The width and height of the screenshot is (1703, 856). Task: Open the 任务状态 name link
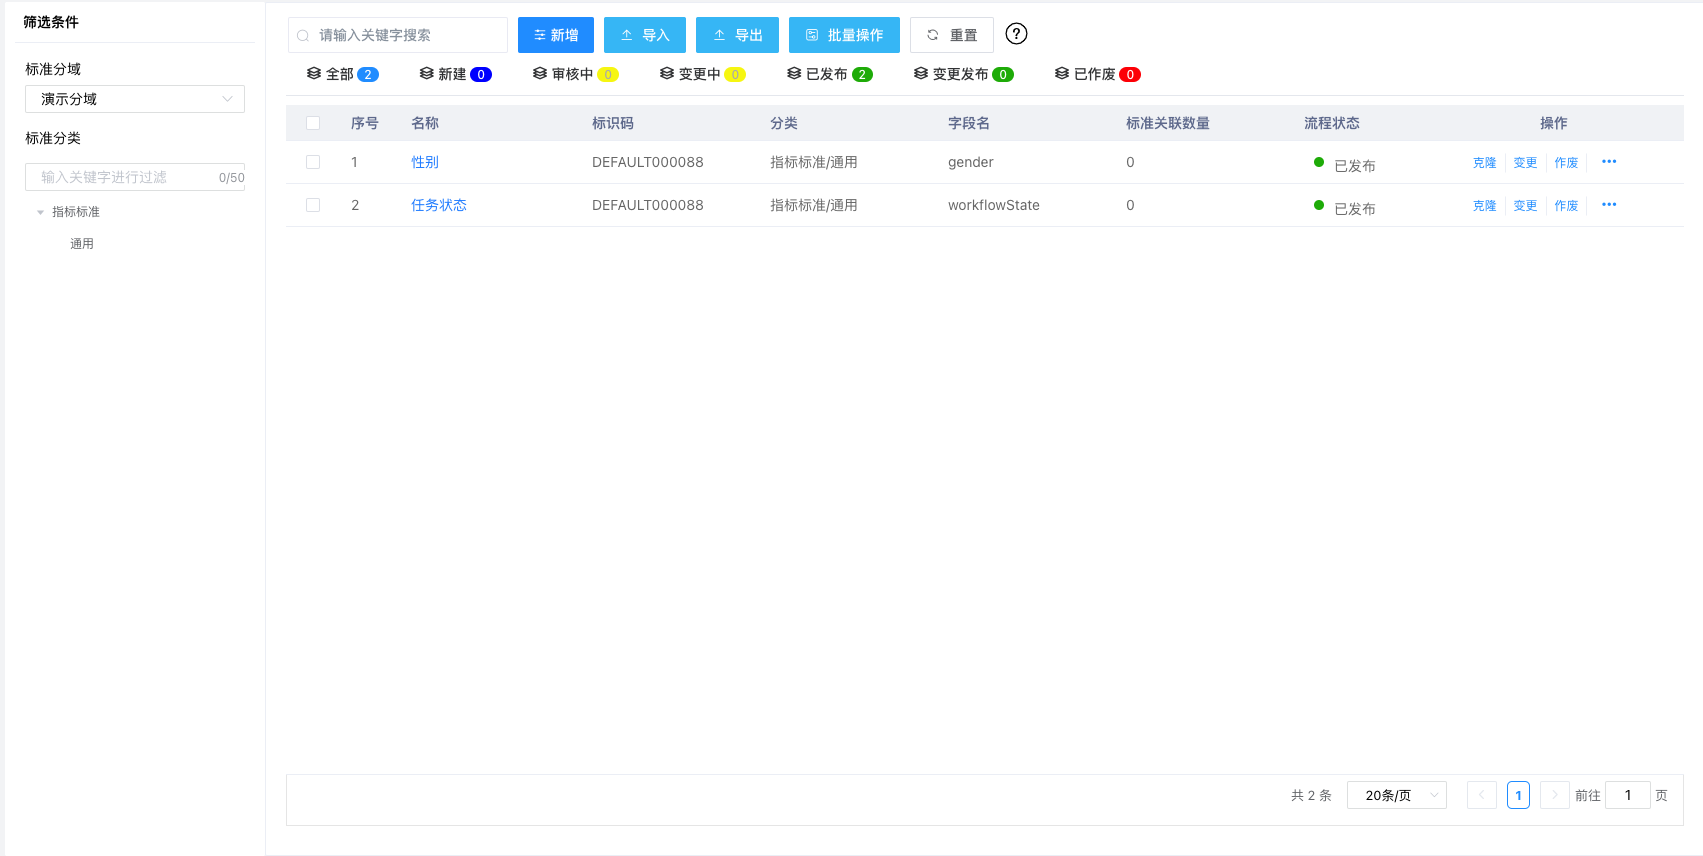(439, 205)
